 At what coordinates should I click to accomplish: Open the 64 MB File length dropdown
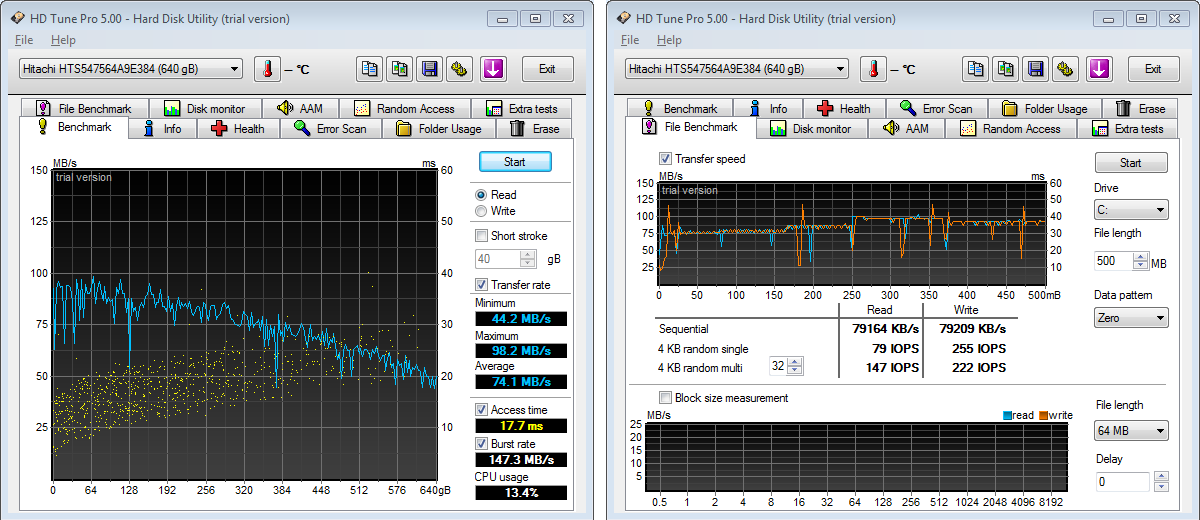click(x=1131, y=431)
